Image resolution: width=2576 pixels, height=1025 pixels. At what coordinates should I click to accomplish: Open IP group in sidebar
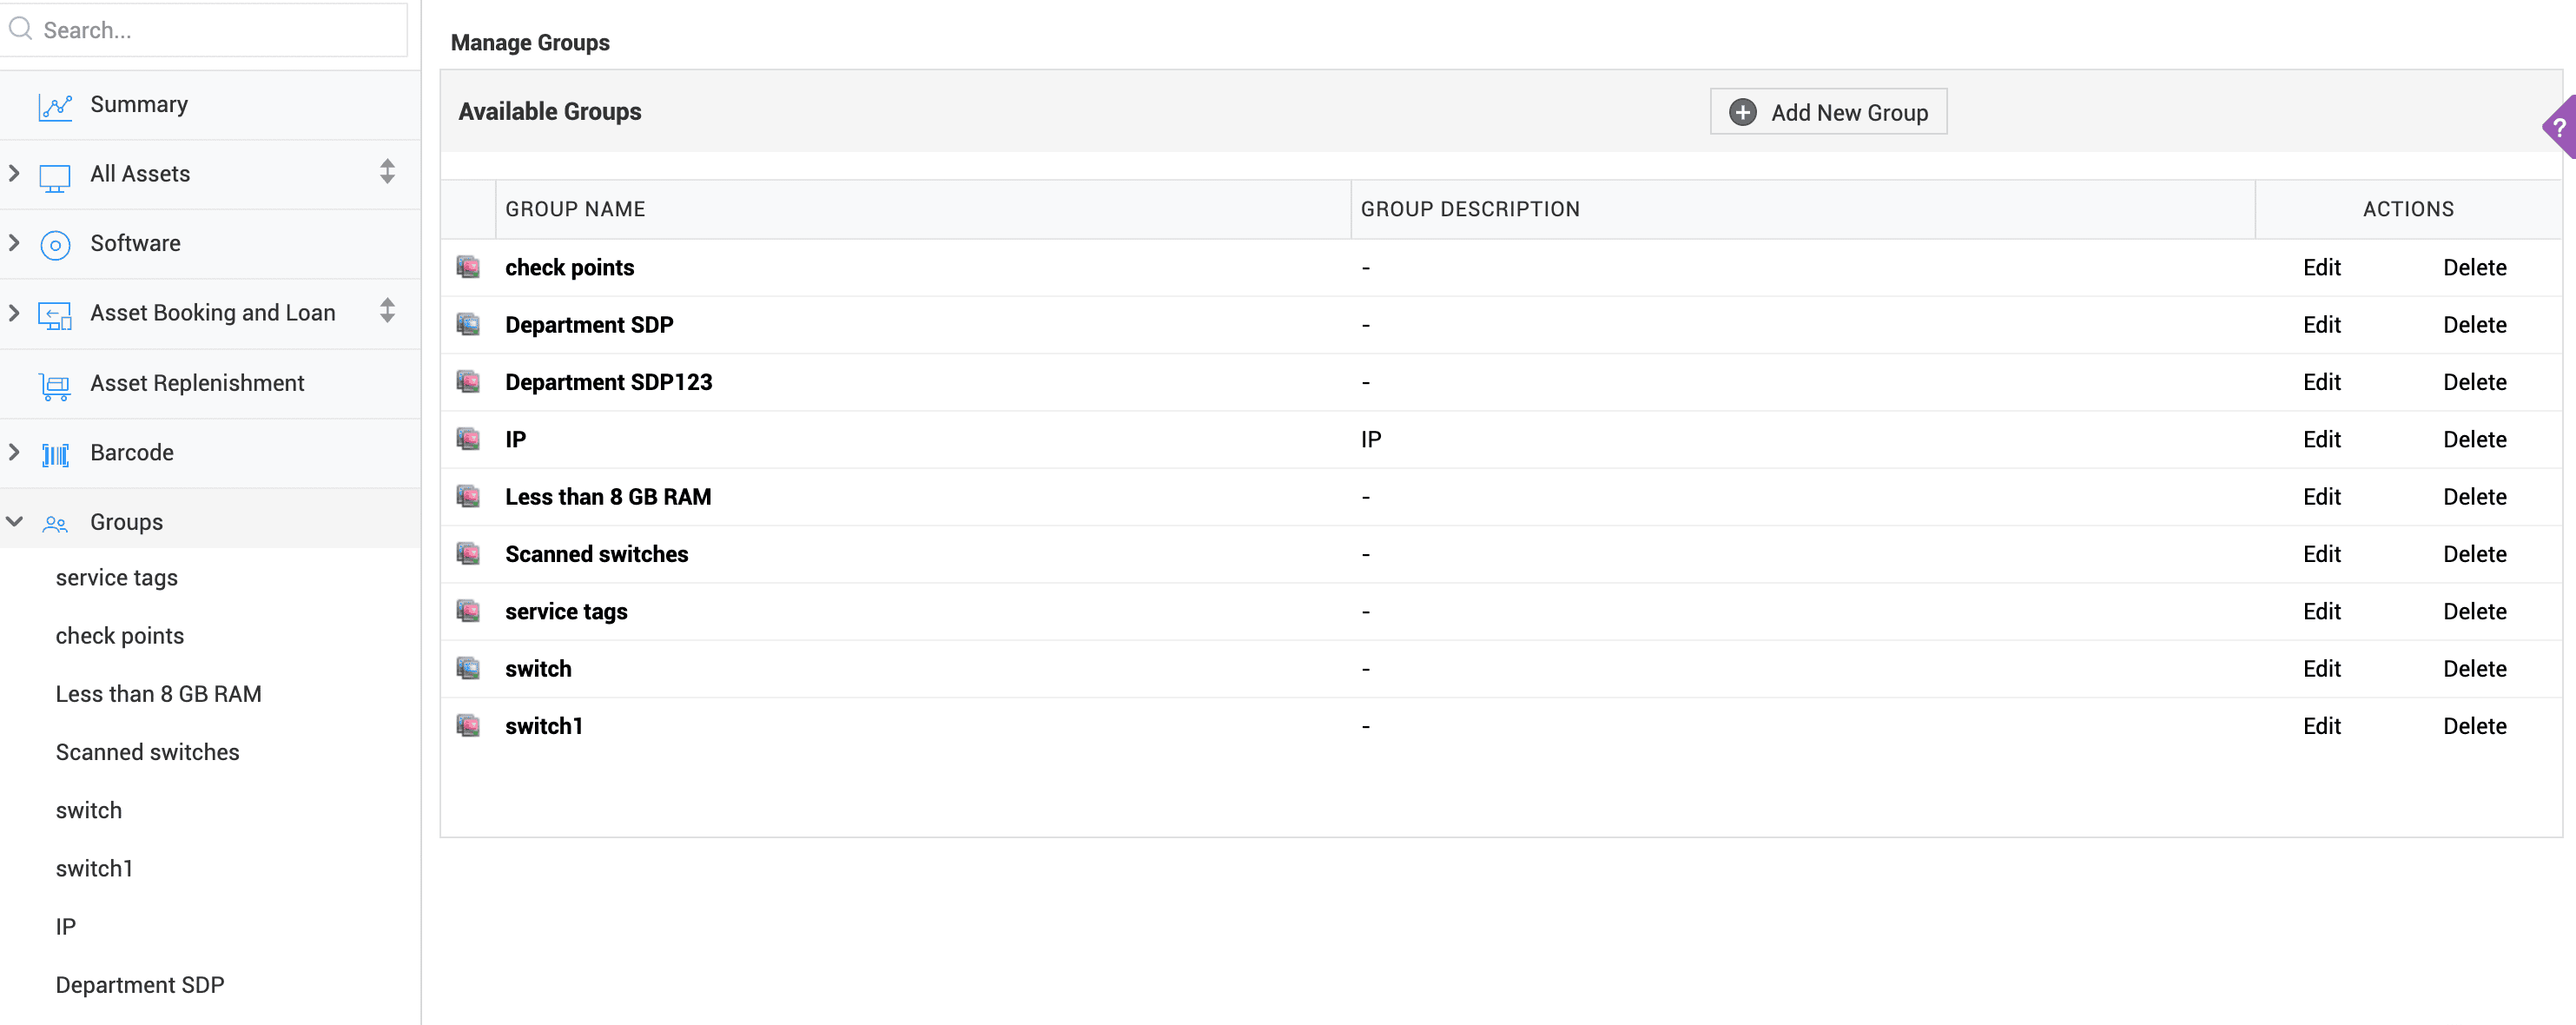(x=66, y=928)
